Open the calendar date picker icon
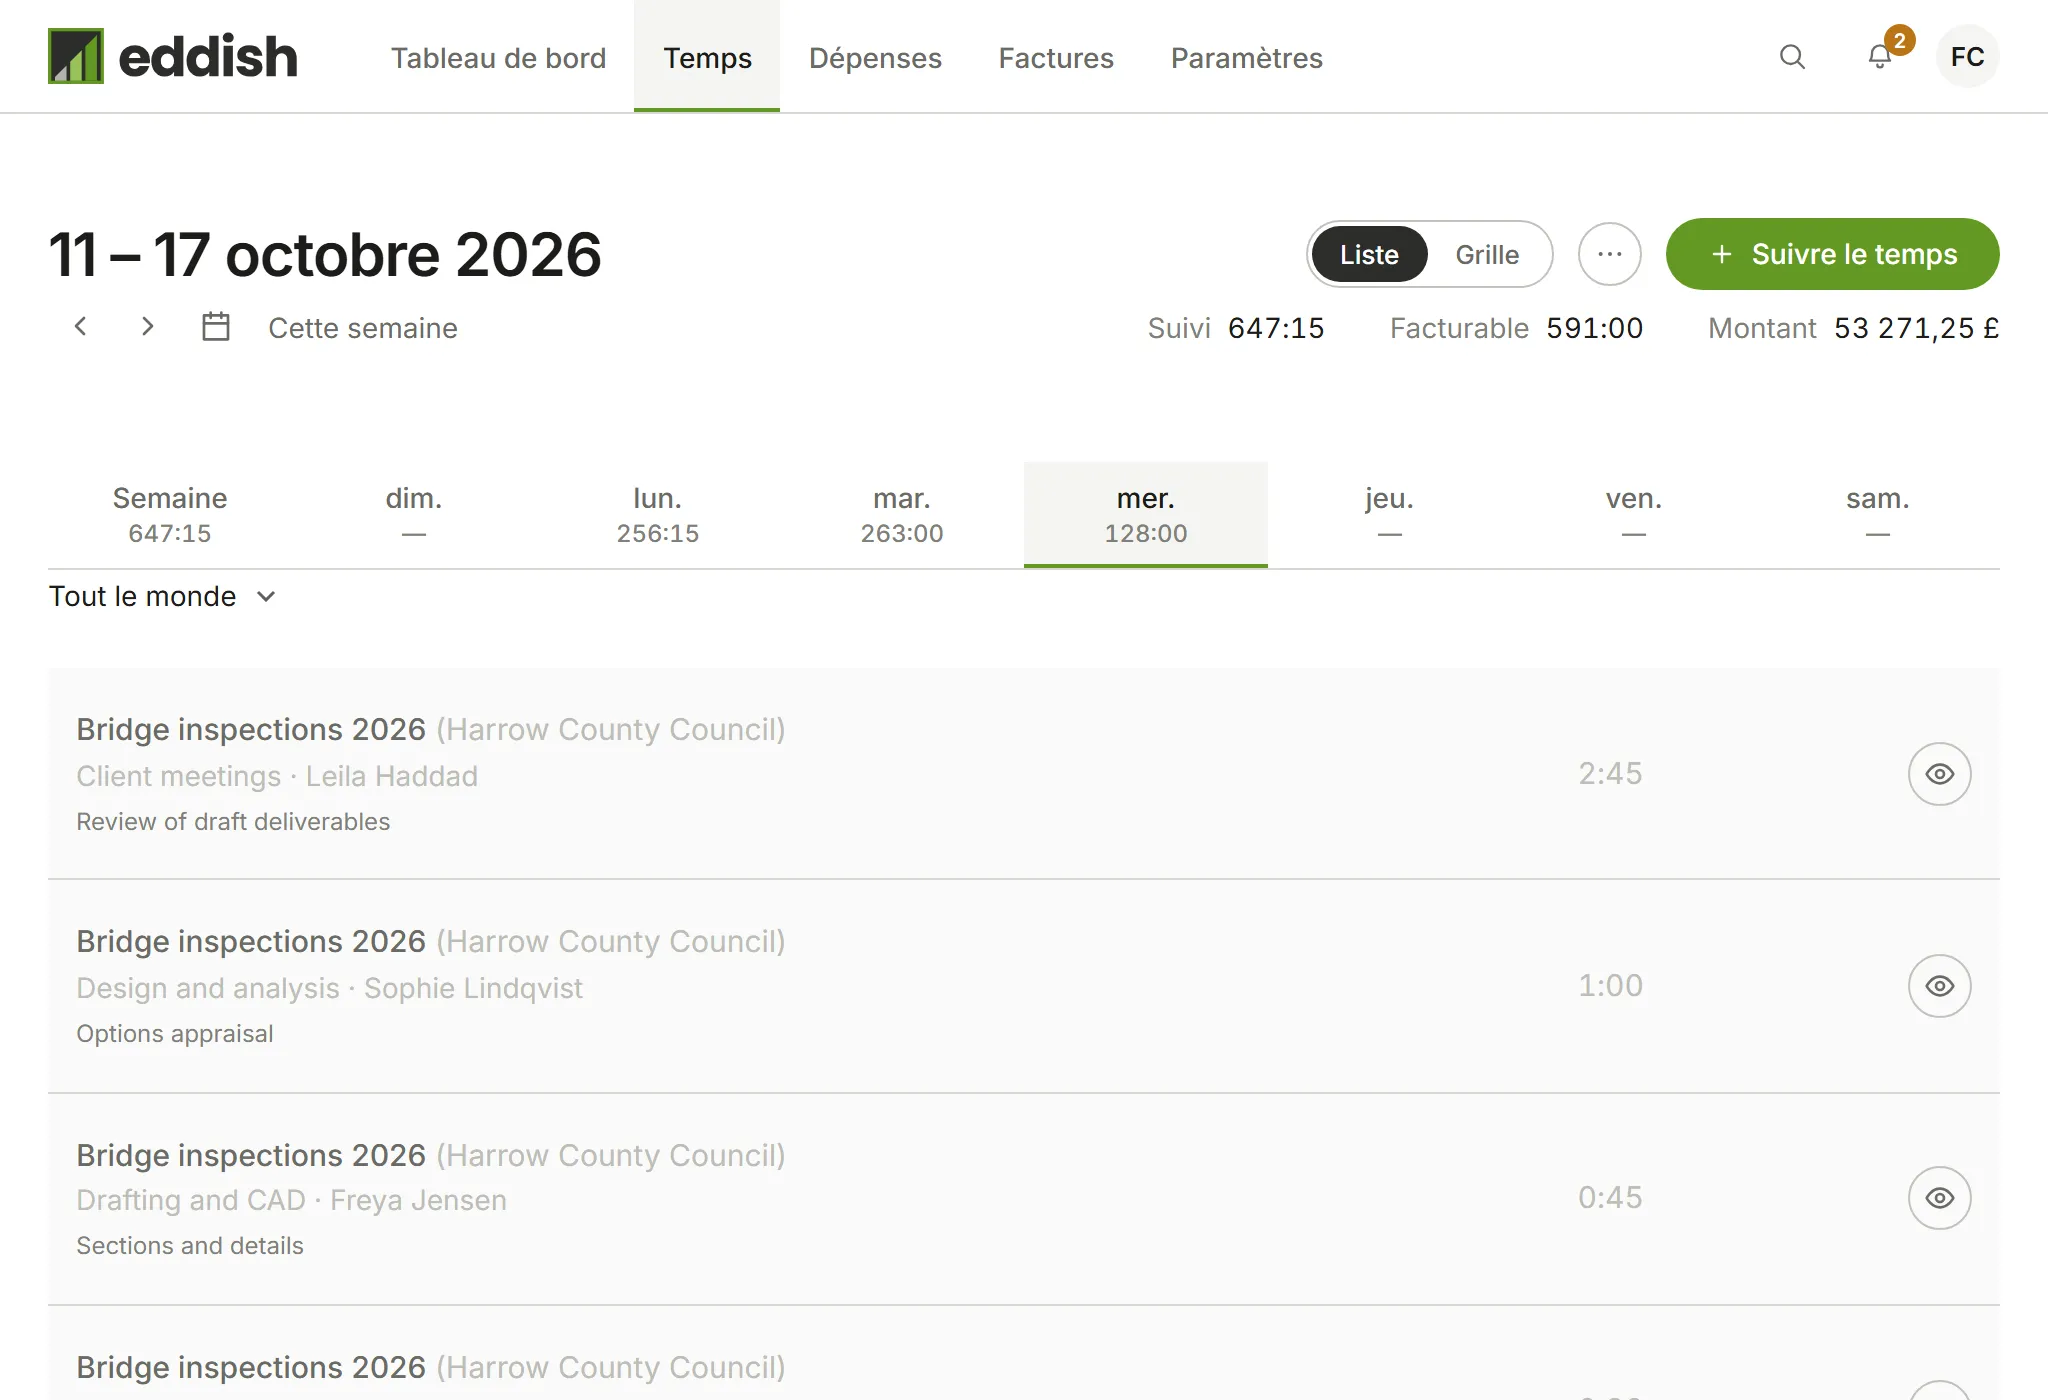 click(216, 327)
